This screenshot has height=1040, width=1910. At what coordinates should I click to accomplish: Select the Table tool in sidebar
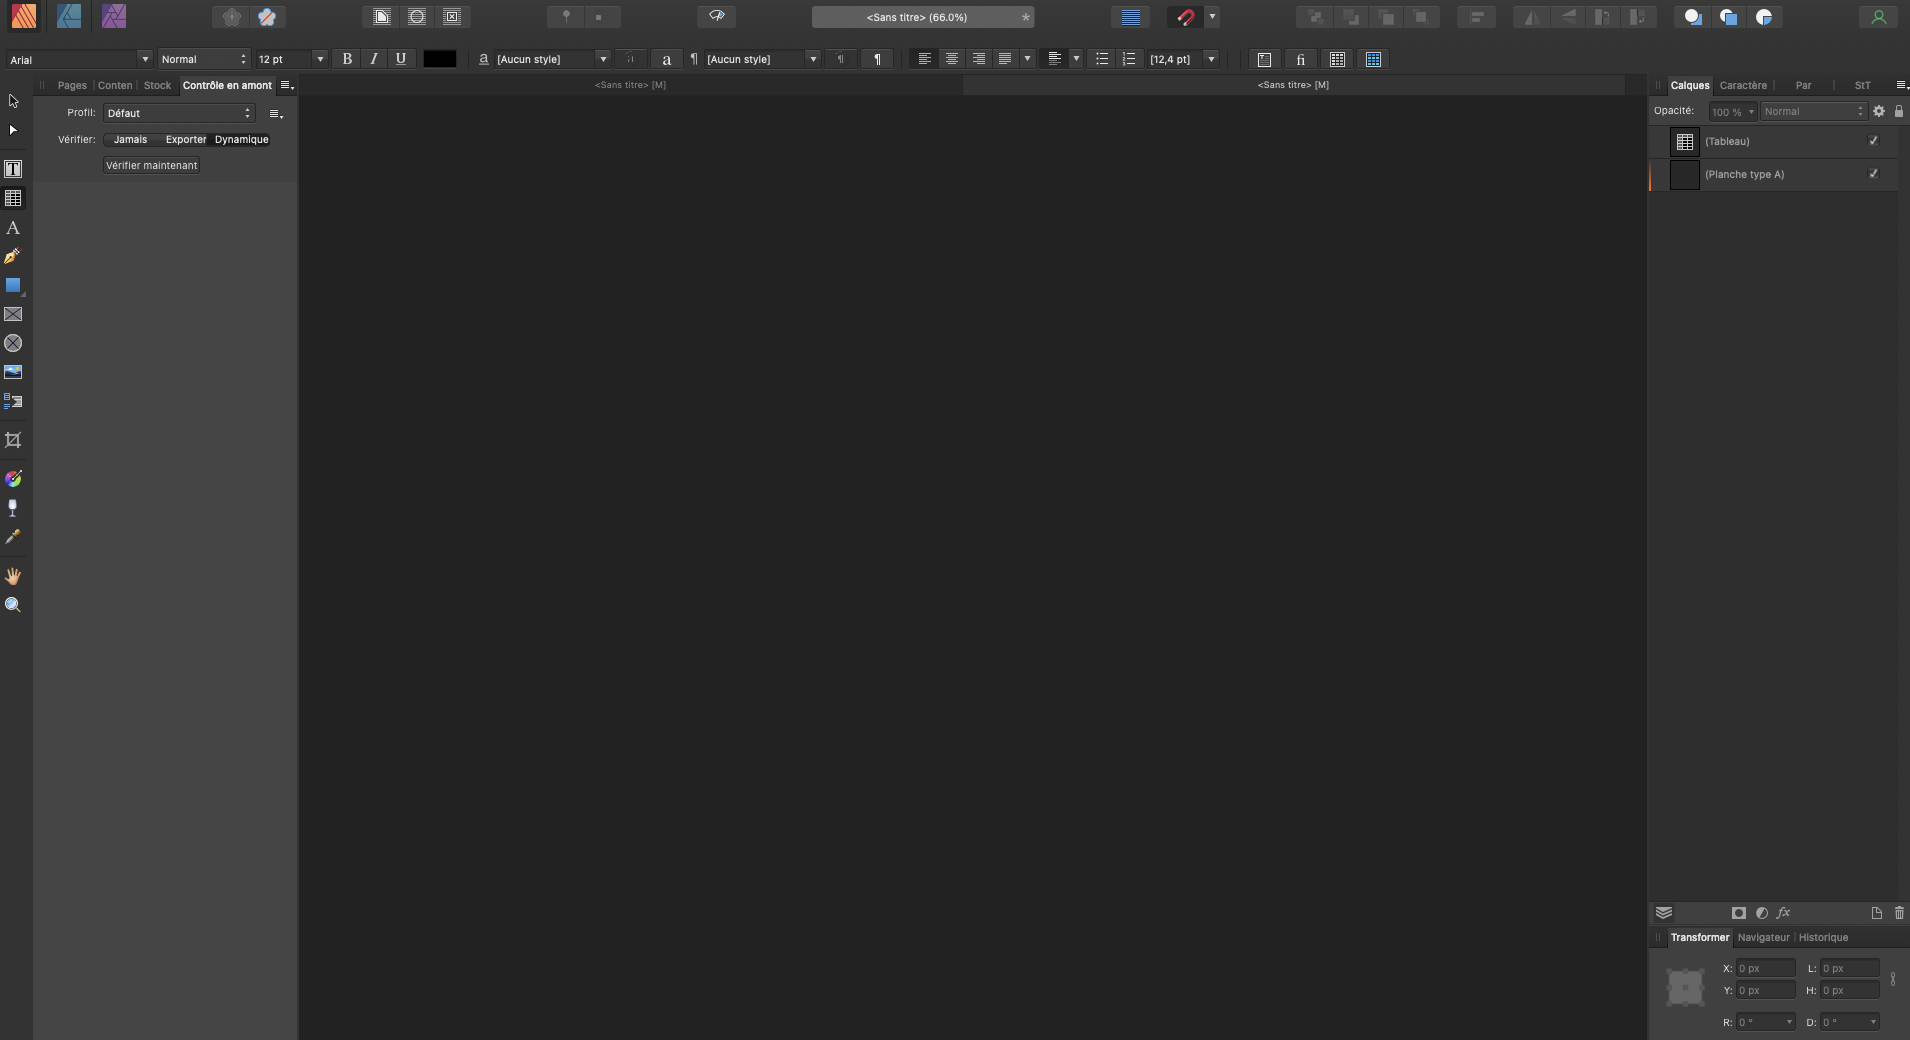coord(13,198)
